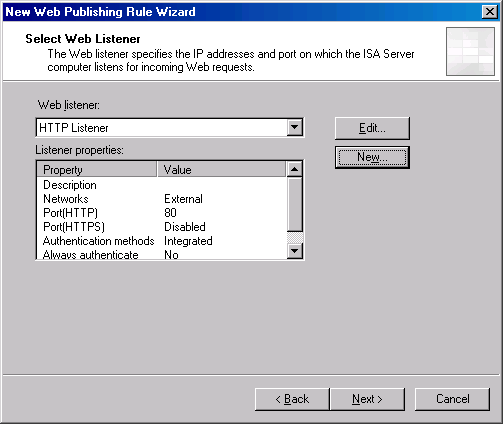
Task: Select the Port(HTTP) property row
Action: (x=162, y=213)
